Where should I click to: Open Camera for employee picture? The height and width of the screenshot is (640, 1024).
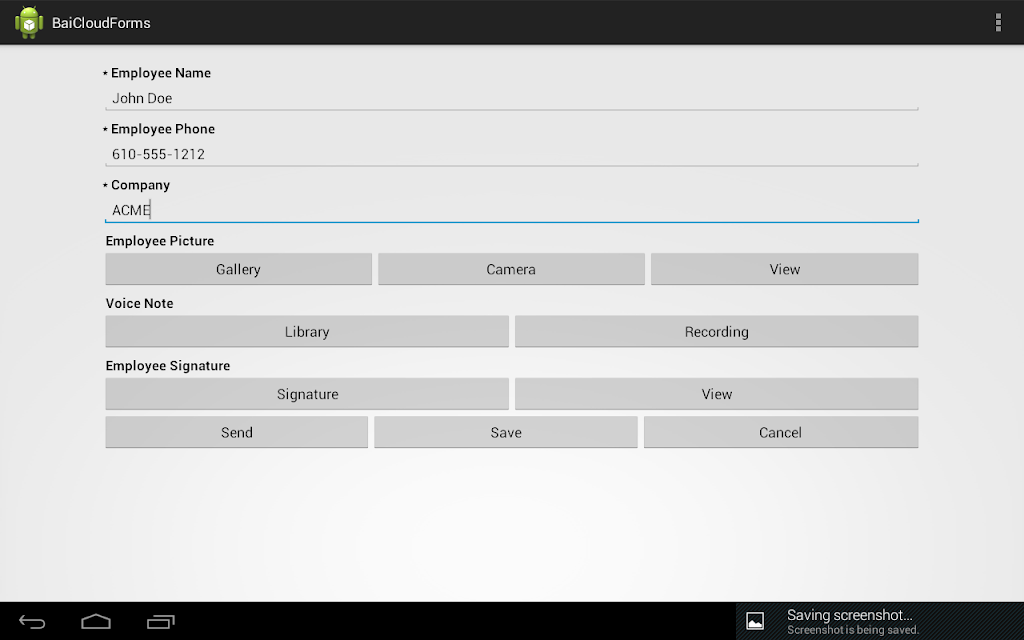[x=511, y=269]
